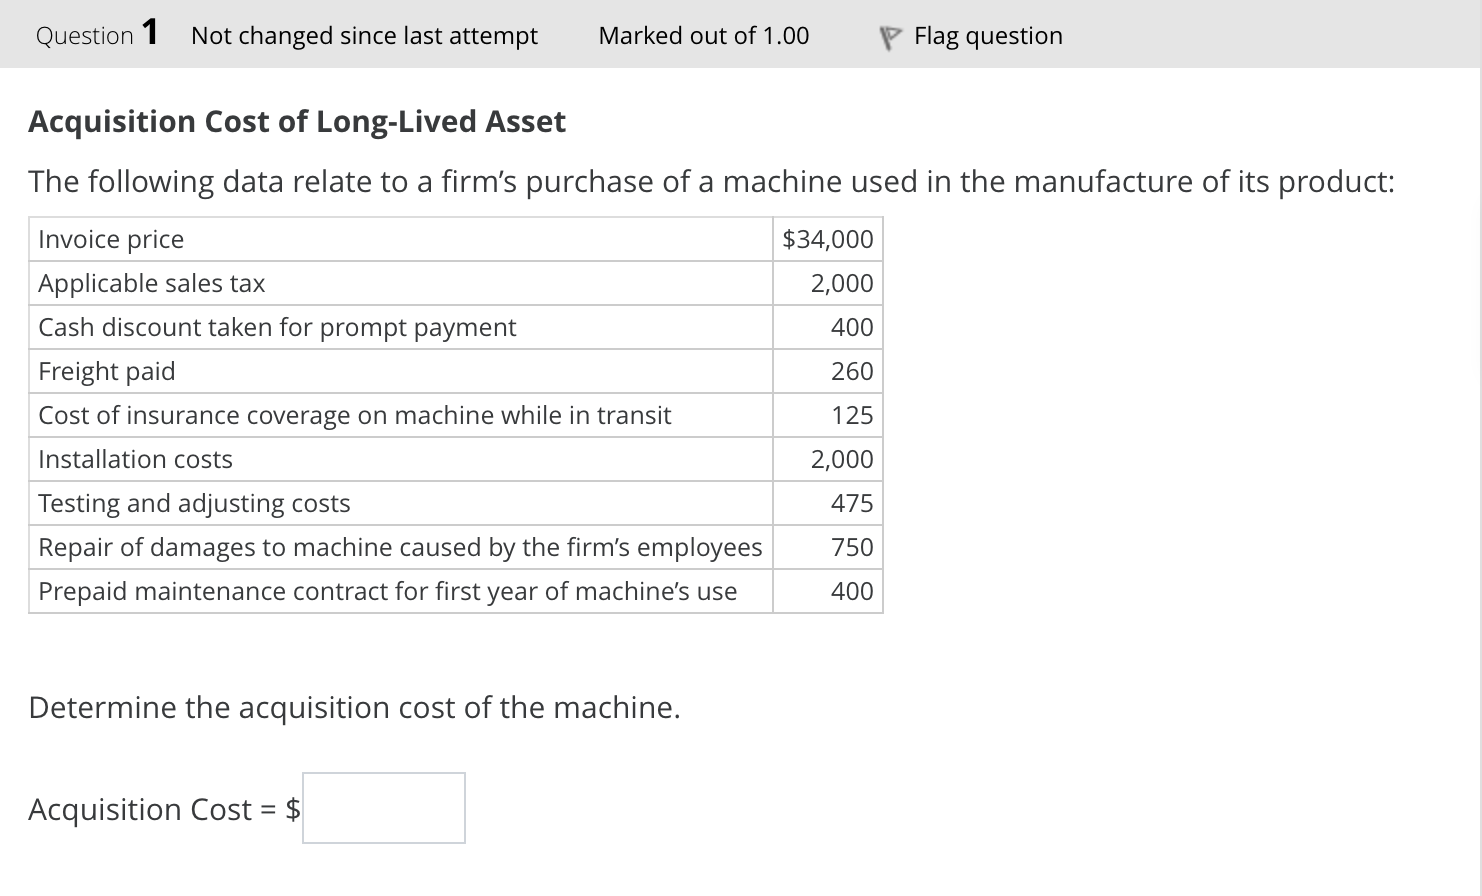Click the Flag question link
The width and height of the screenshot is (1482, 896).
click(x=987, y=35)
